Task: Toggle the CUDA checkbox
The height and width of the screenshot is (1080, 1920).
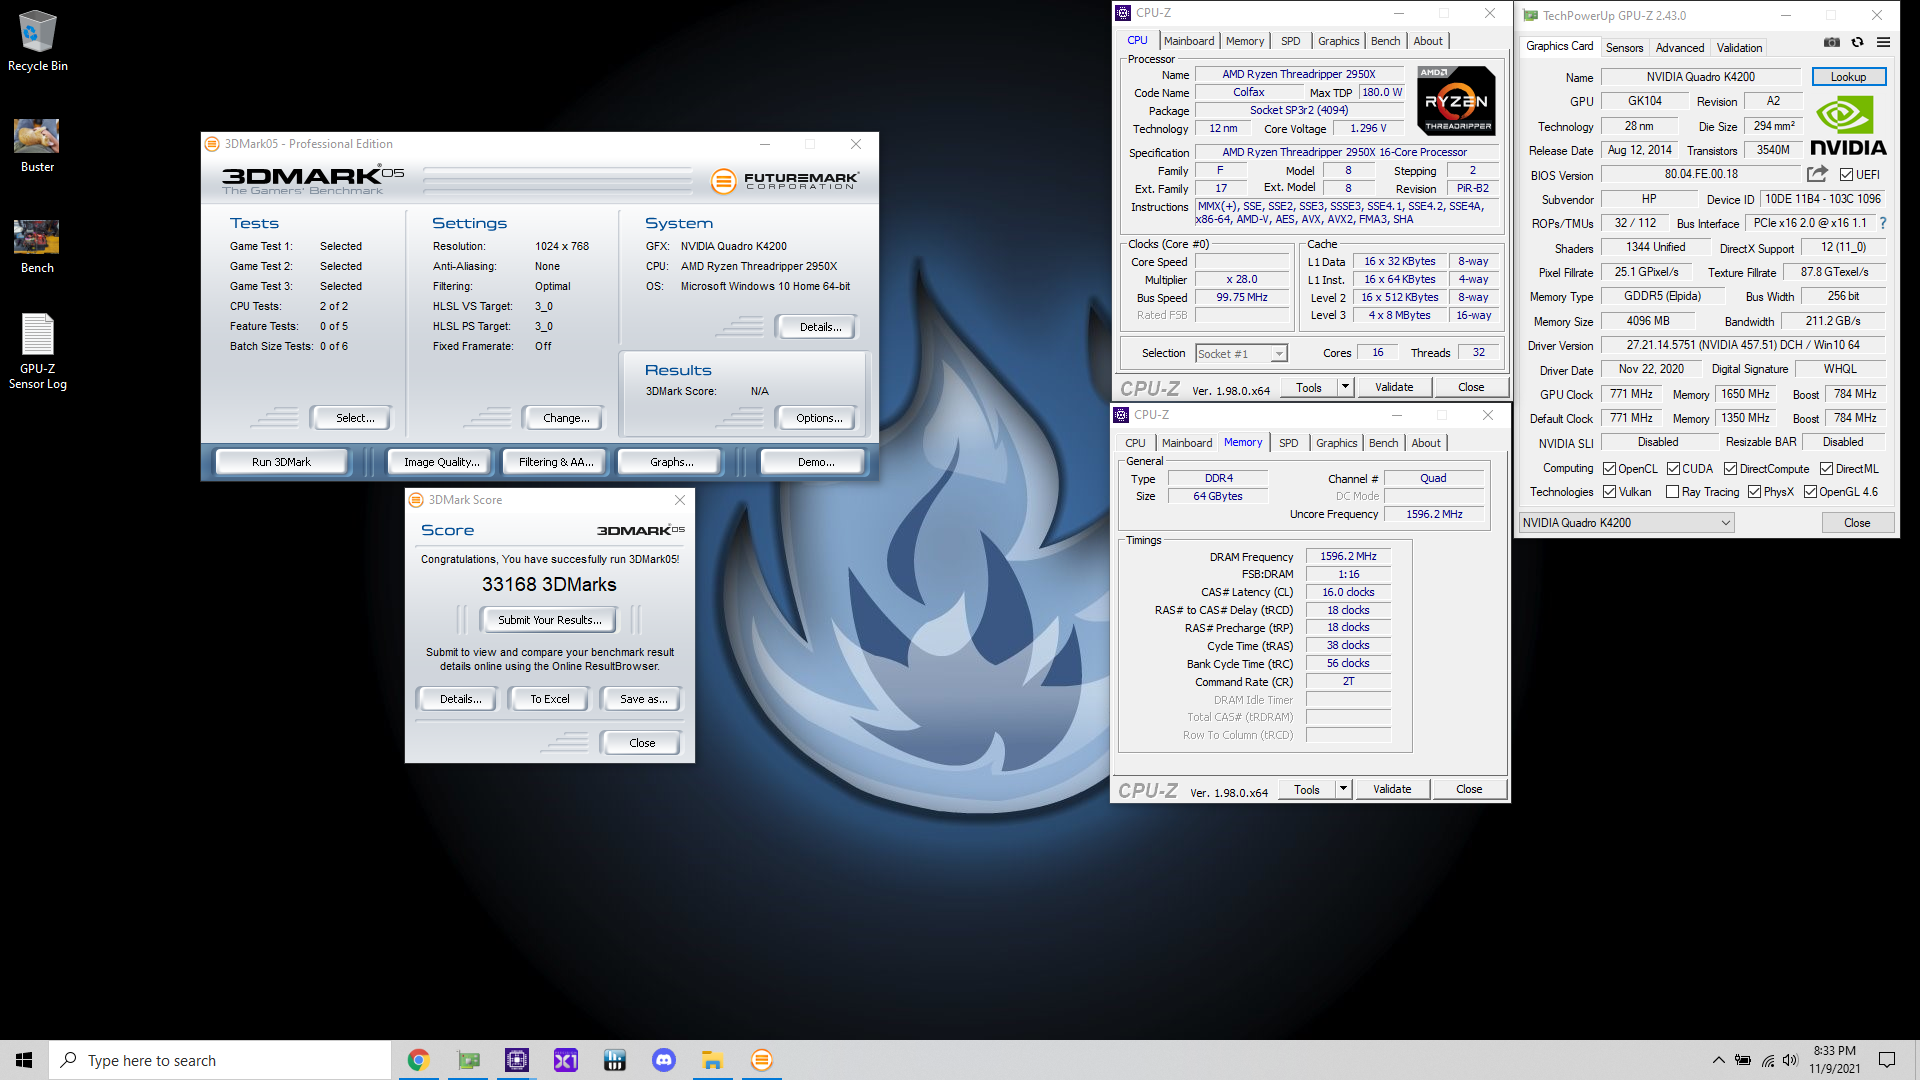Action: coord(1673,468)
